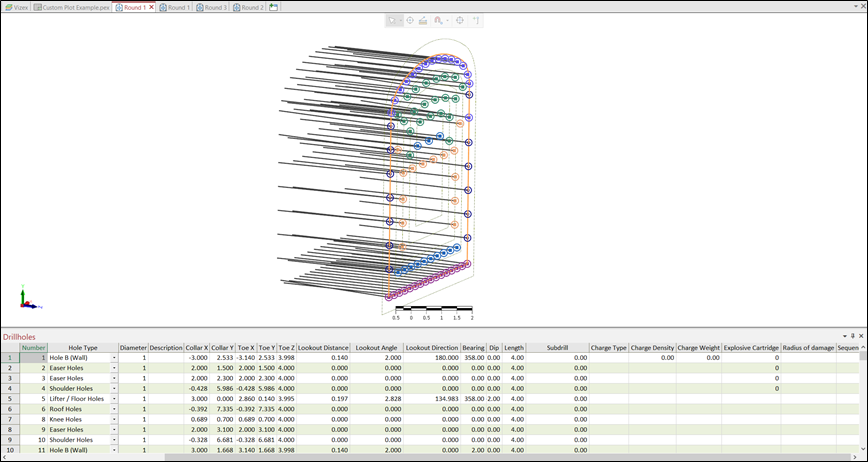Click the 'Roof Holes' hole type cell

pyautogui.click(x=79, y=409)
